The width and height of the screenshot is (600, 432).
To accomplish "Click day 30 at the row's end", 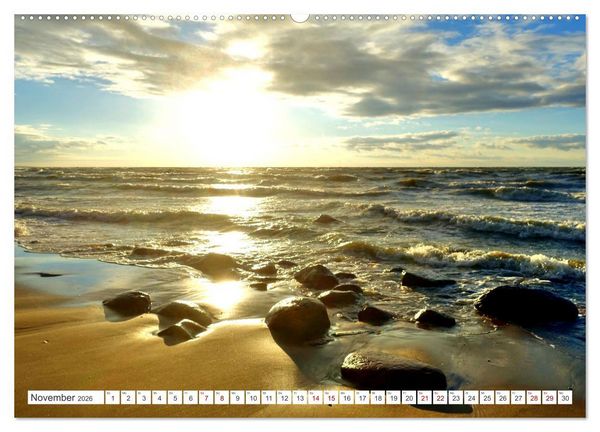I will pos(565,398).
